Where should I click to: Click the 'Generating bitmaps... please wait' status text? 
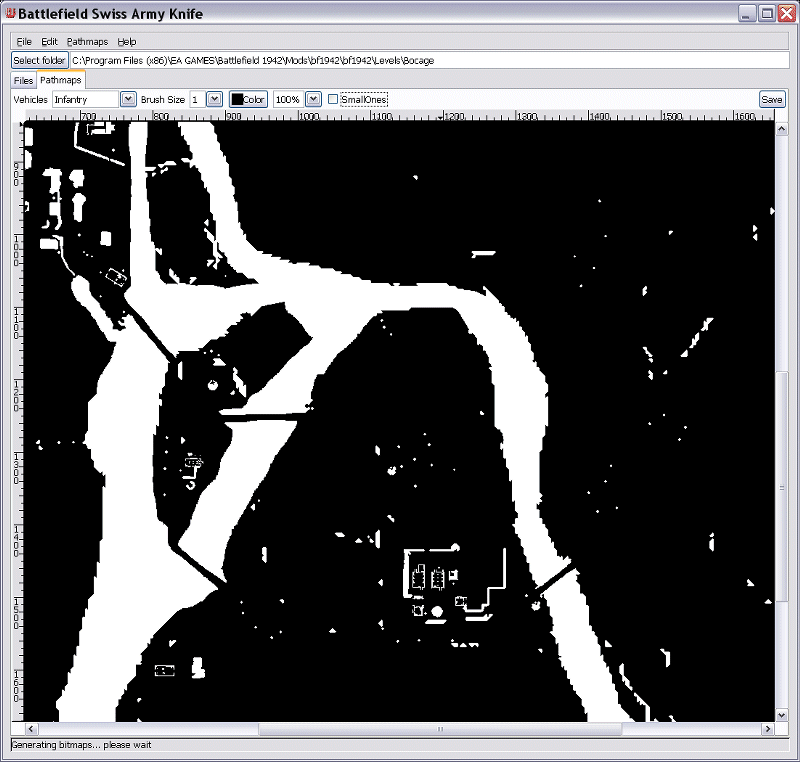click(82, 745)
